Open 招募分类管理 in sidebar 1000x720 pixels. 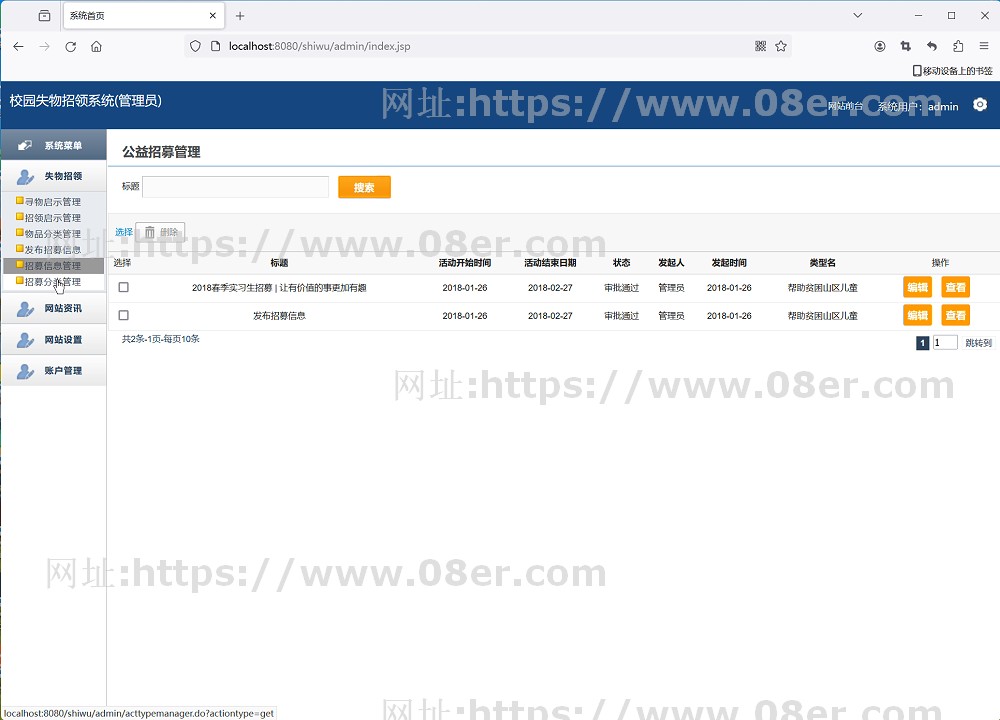click(x=53, y=281)
